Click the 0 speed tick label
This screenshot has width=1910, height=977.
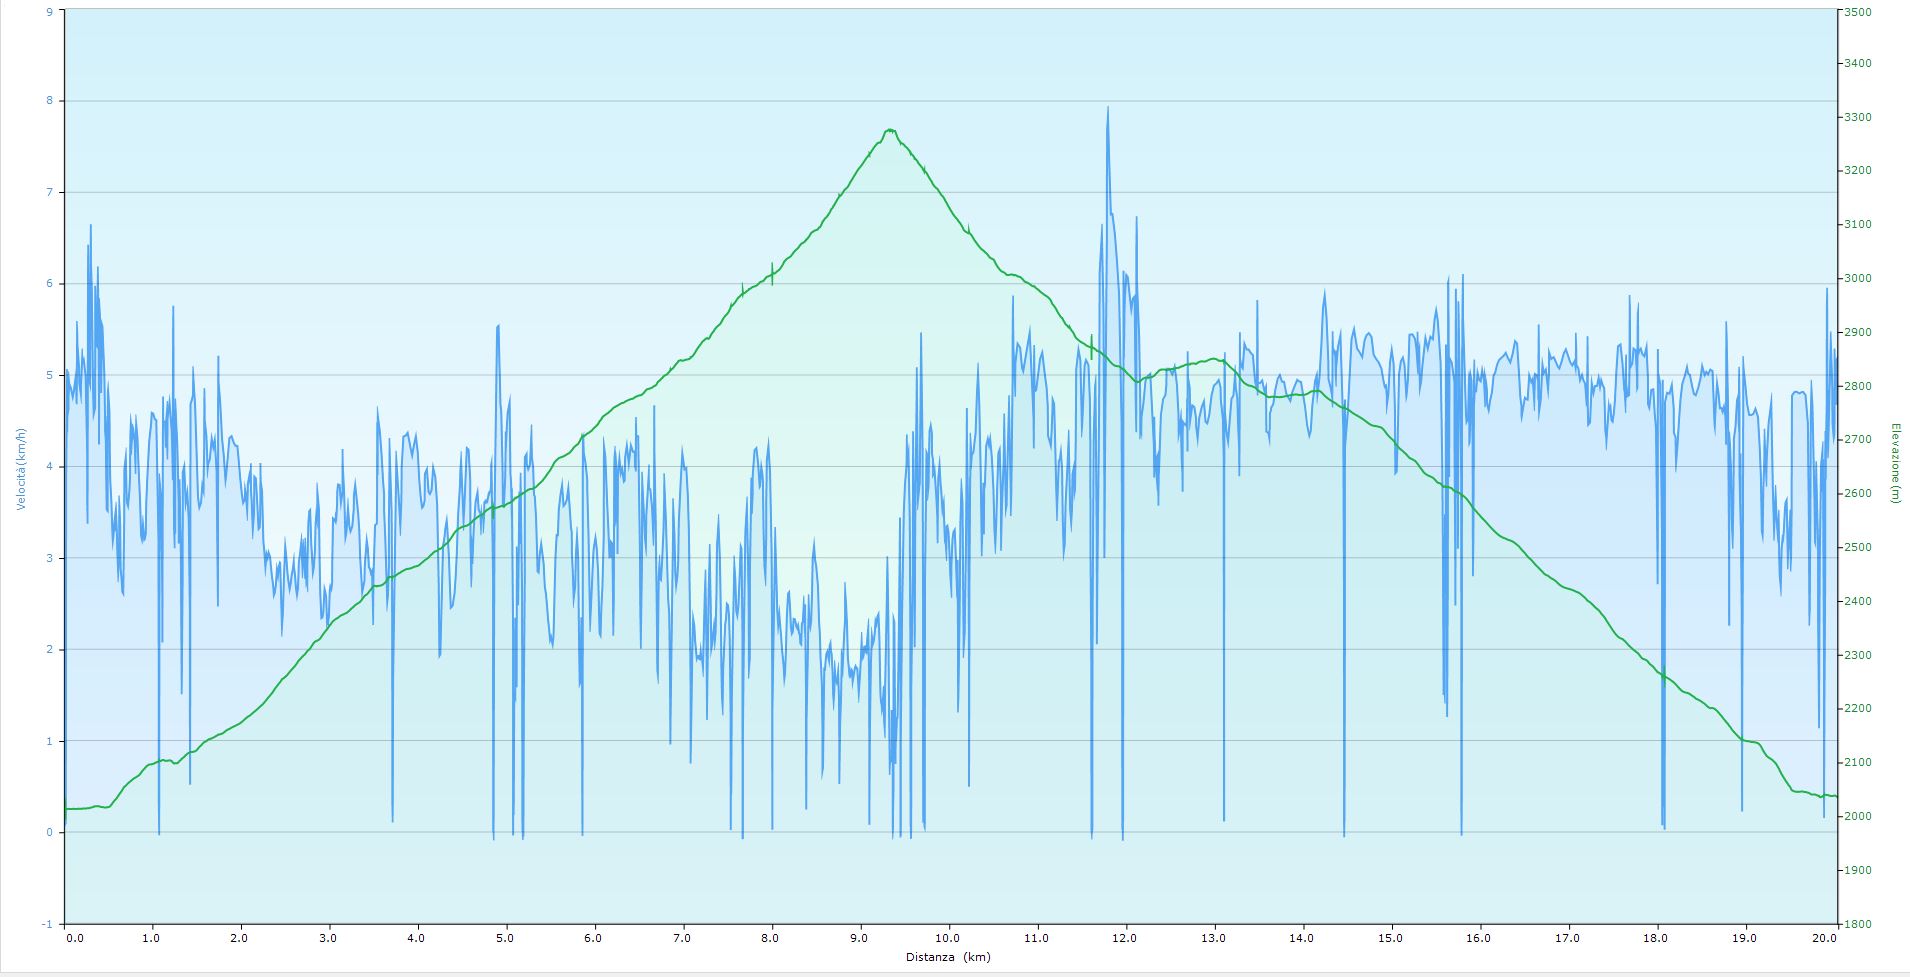pyautogui.click(x=50, y=832)
